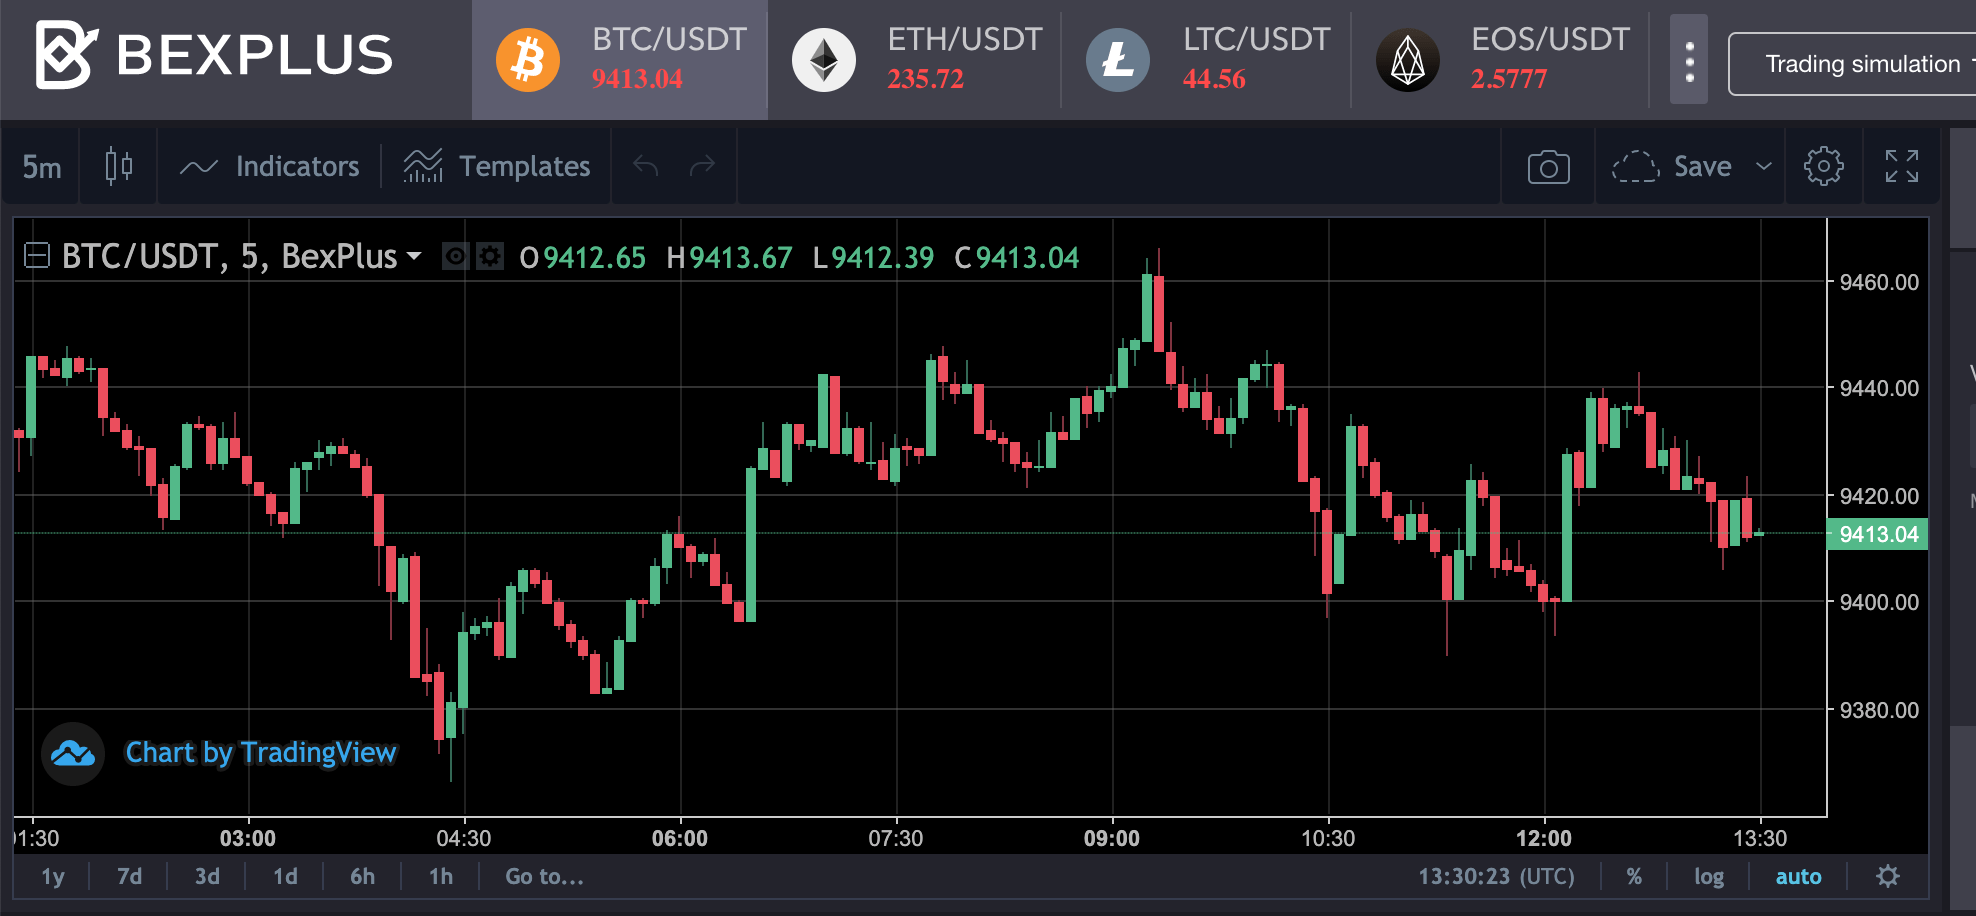Open the series settings gear beside BTC/USDT legend
Screen dimensions: 1976x916
coord(489,257)
